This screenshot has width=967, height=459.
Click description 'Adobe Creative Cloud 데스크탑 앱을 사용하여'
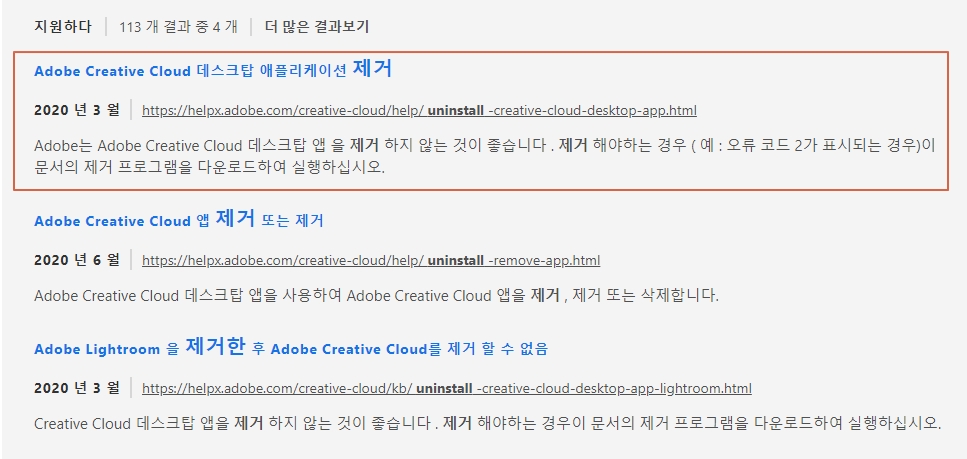point(377,296)
